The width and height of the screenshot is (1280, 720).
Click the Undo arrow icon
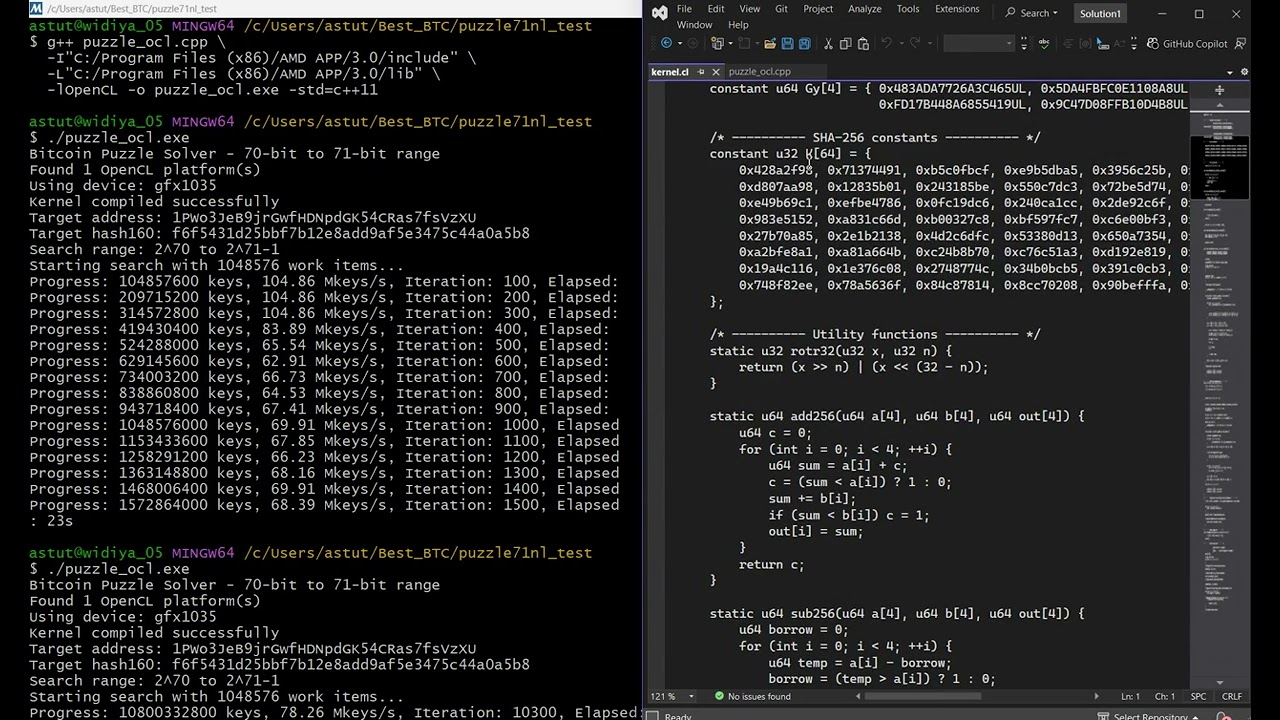coord(887,43)
